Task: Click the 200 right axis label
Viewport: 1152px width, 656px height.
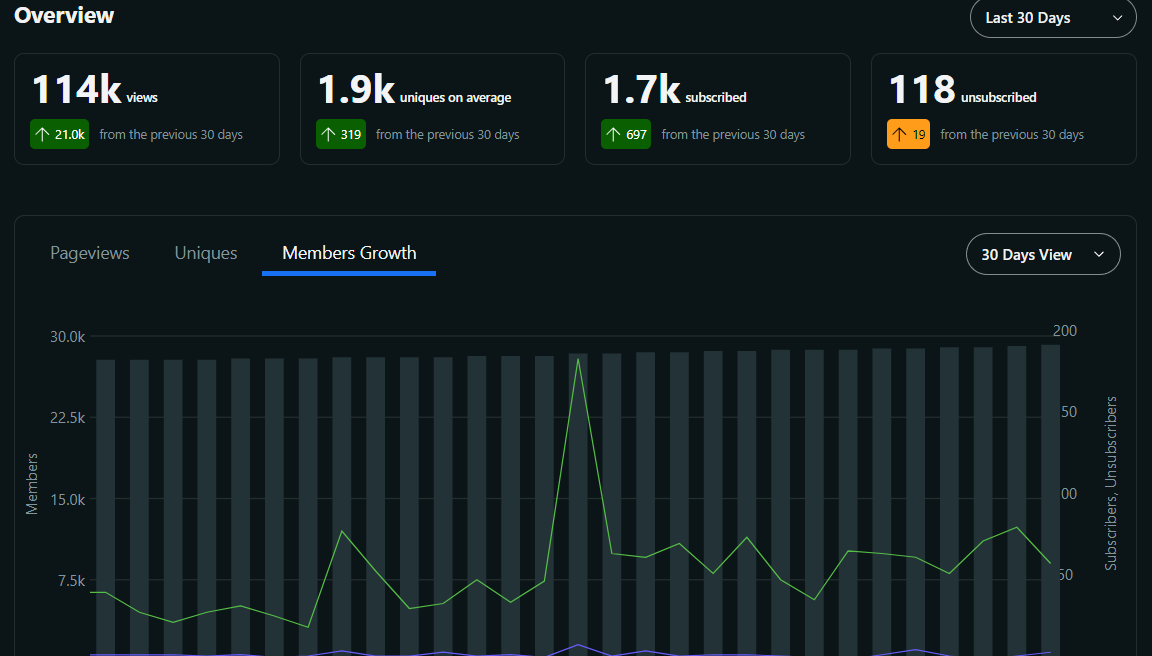Action: pyautogui.click(x=1065, y=331)
